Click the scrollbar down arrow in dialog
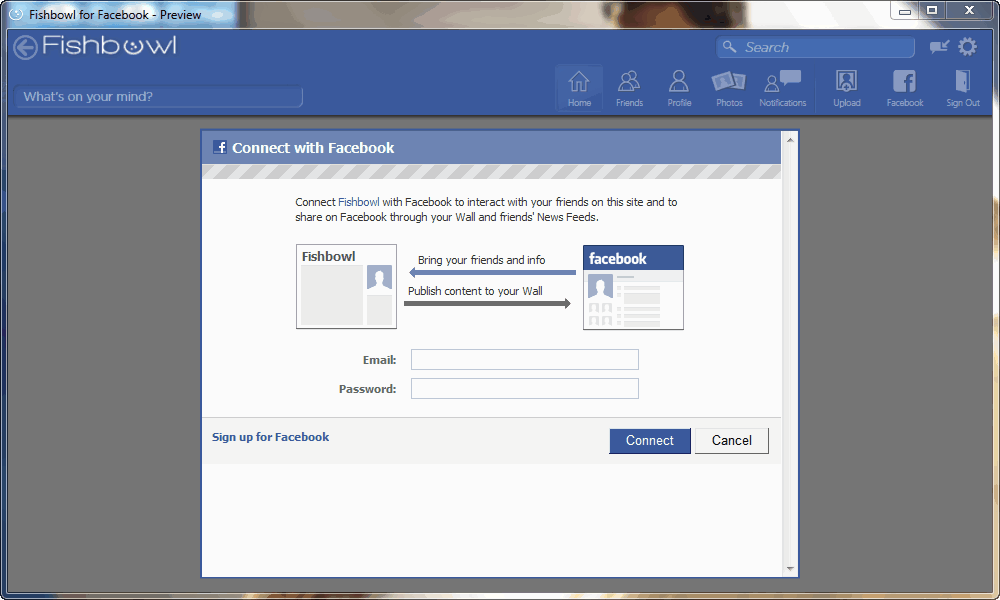The height and width of the screenshot is (600, 1000). [790, 568]
